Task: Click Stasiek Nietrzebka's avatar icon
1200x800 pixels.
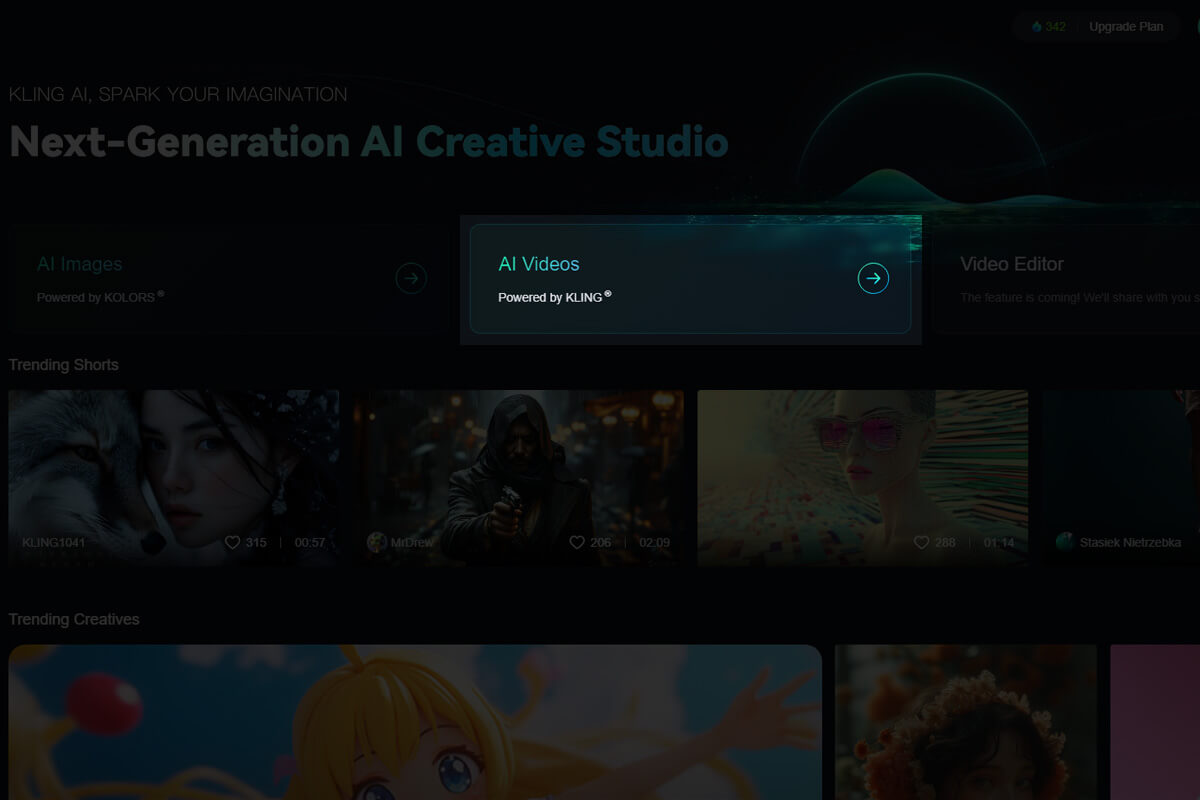Action: tap(1065, 542)
